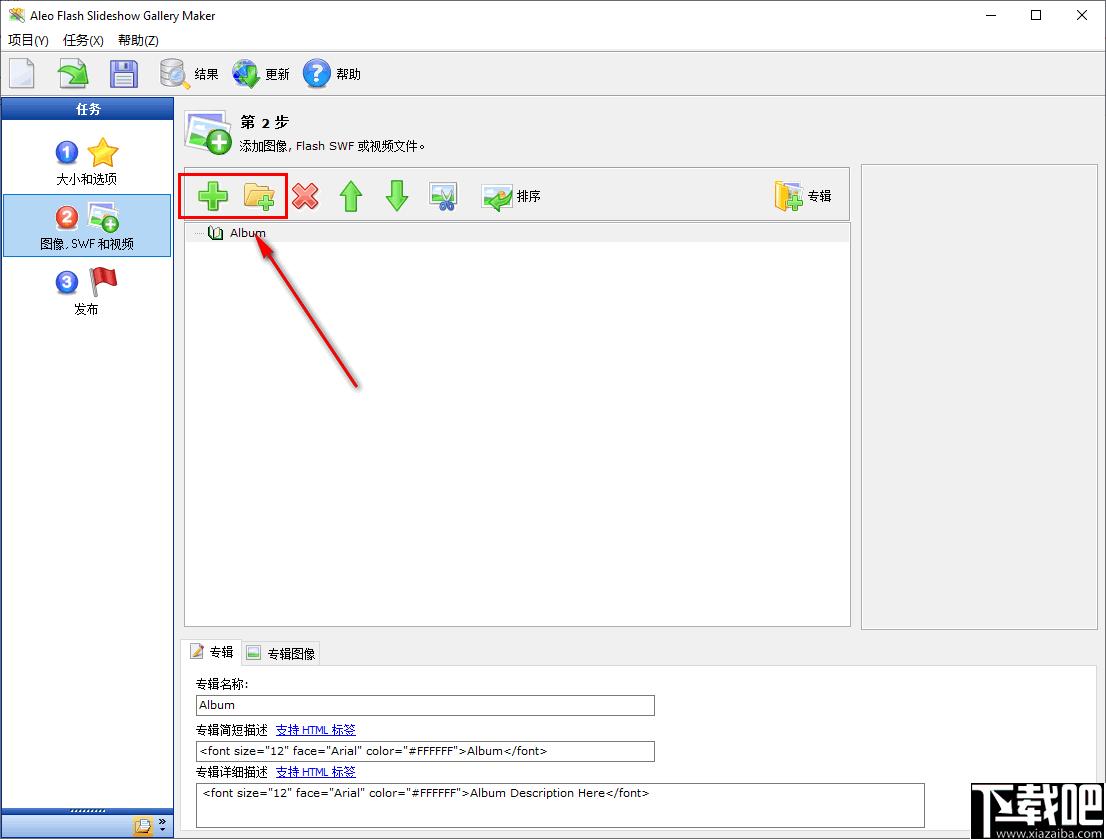Click the open project green arrow icon
The image size is (1106, 839).
click(73, 74)
